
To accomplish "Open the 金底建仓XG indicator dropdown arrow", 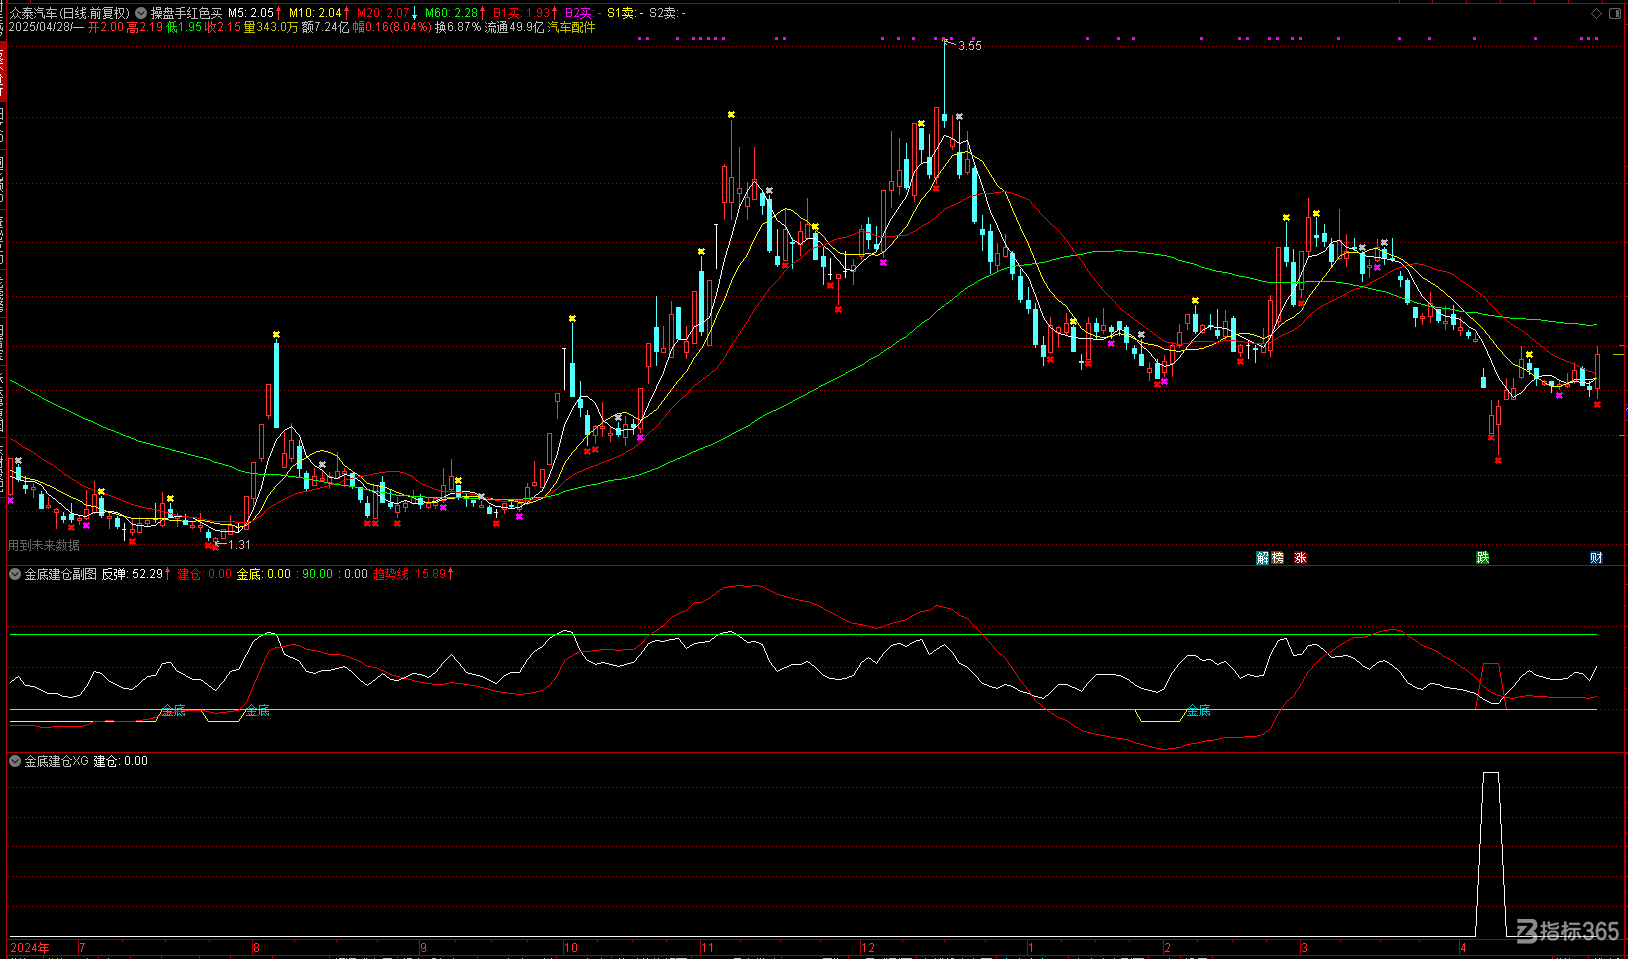I will tap(15, 761).
